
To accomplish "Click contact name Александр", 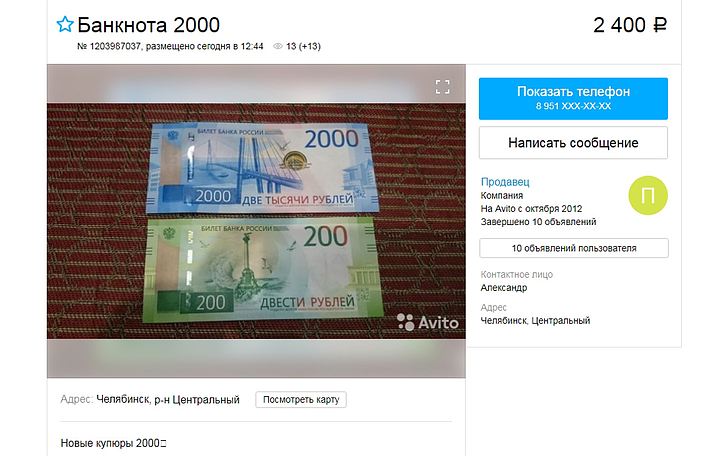I will click(x=503, y=288).
